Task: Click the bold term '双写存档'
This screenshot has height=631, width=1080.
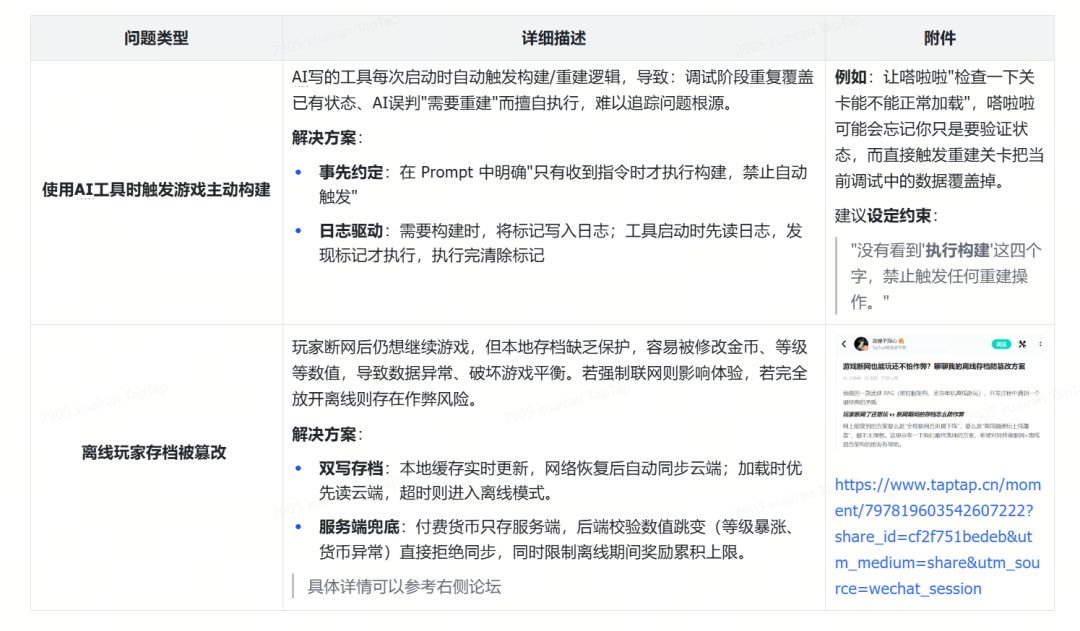Action: coord(351,468)
